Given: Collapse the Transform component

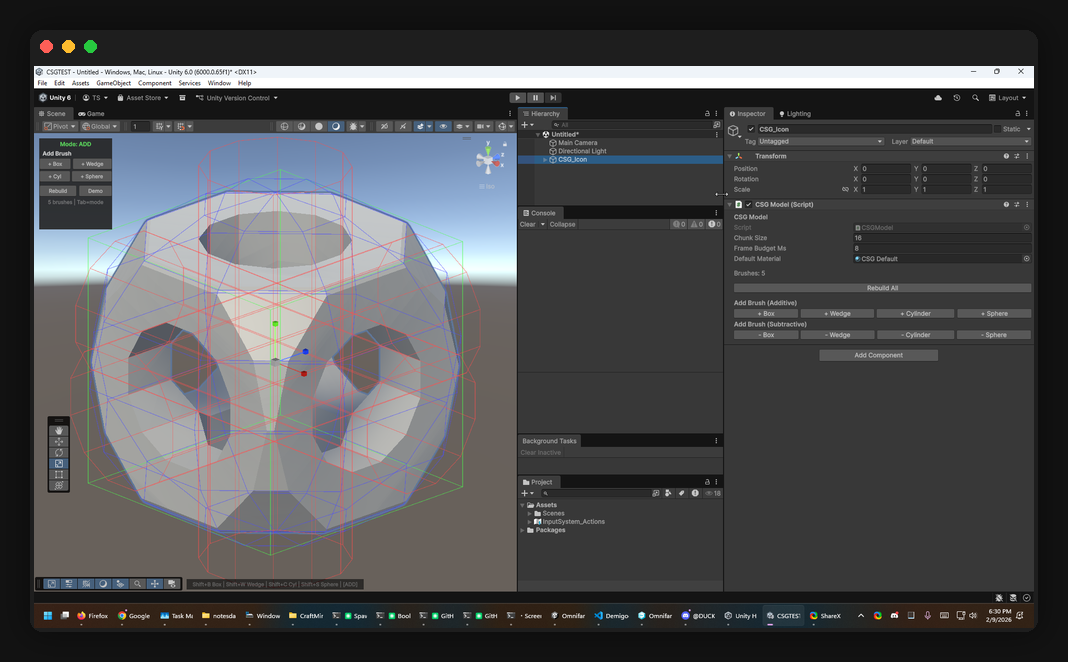Looking at the screenshot, I should tap(729, 156).
